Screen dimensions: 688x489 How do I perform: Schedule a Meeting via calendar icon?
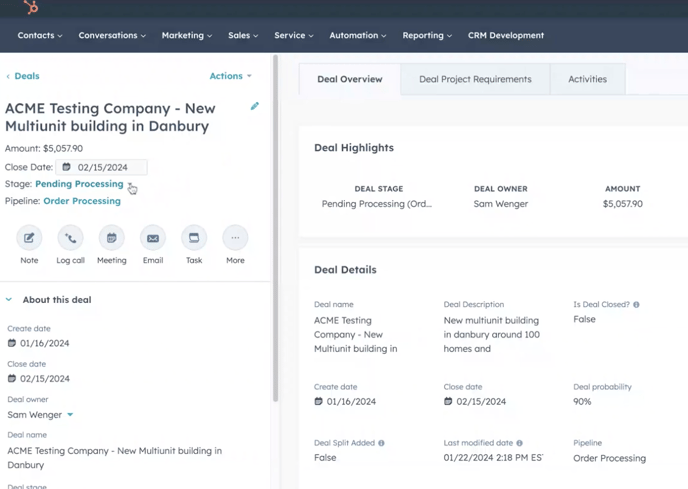pos(111,238)
